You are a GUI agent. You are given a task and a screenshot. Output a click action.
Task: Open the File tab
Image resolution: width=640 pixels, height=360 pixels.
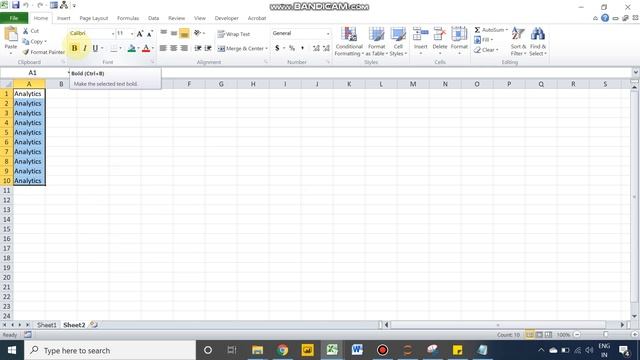(14, 18)
